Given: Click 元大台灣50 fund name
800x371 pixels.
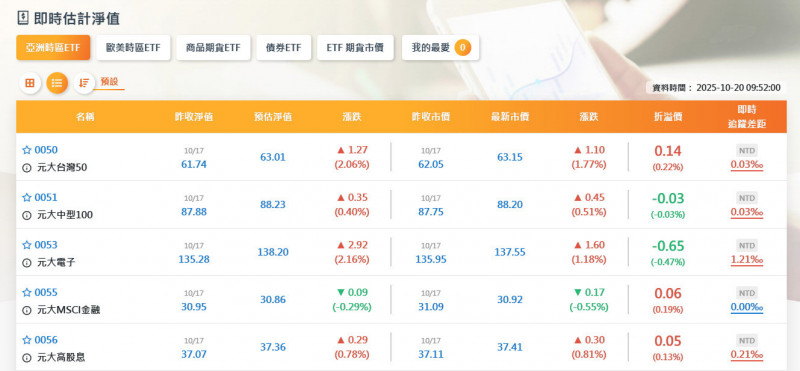Looking at the screenshot, I should click(x=62, y=167).
